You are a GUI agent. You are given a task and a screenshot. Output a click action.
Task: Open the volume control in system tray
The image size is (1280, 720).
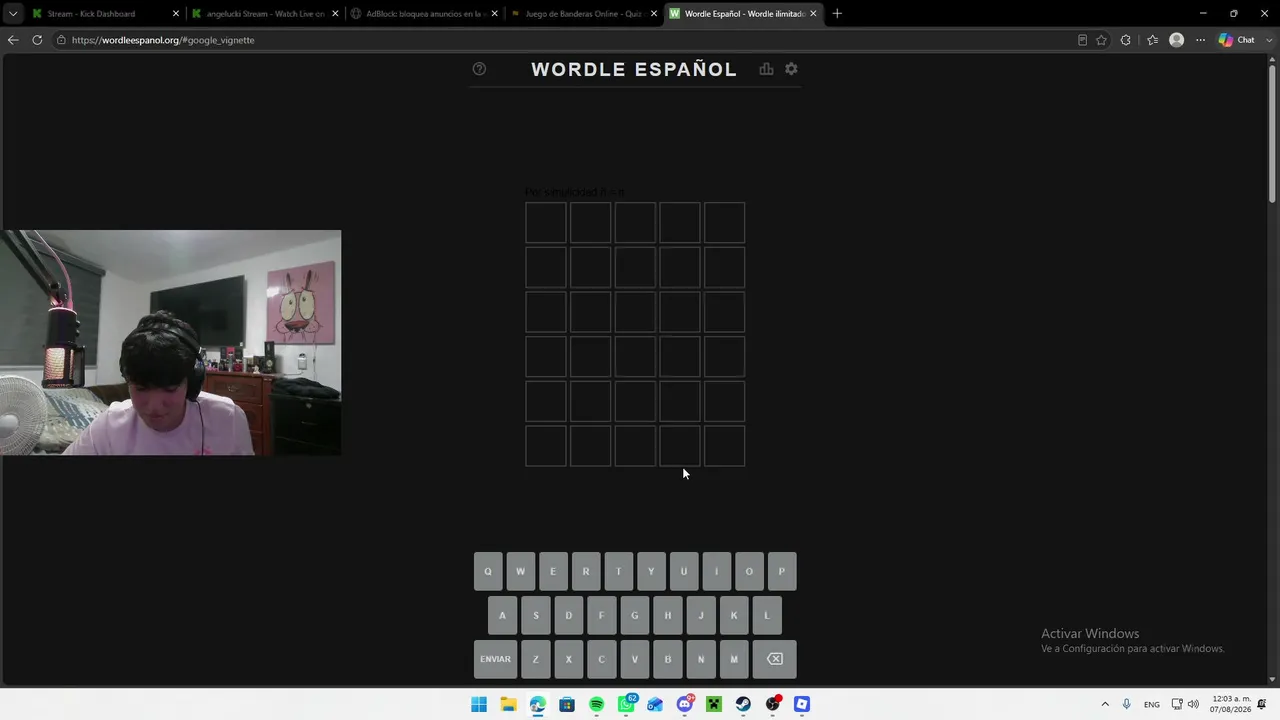pos(1193,704)
